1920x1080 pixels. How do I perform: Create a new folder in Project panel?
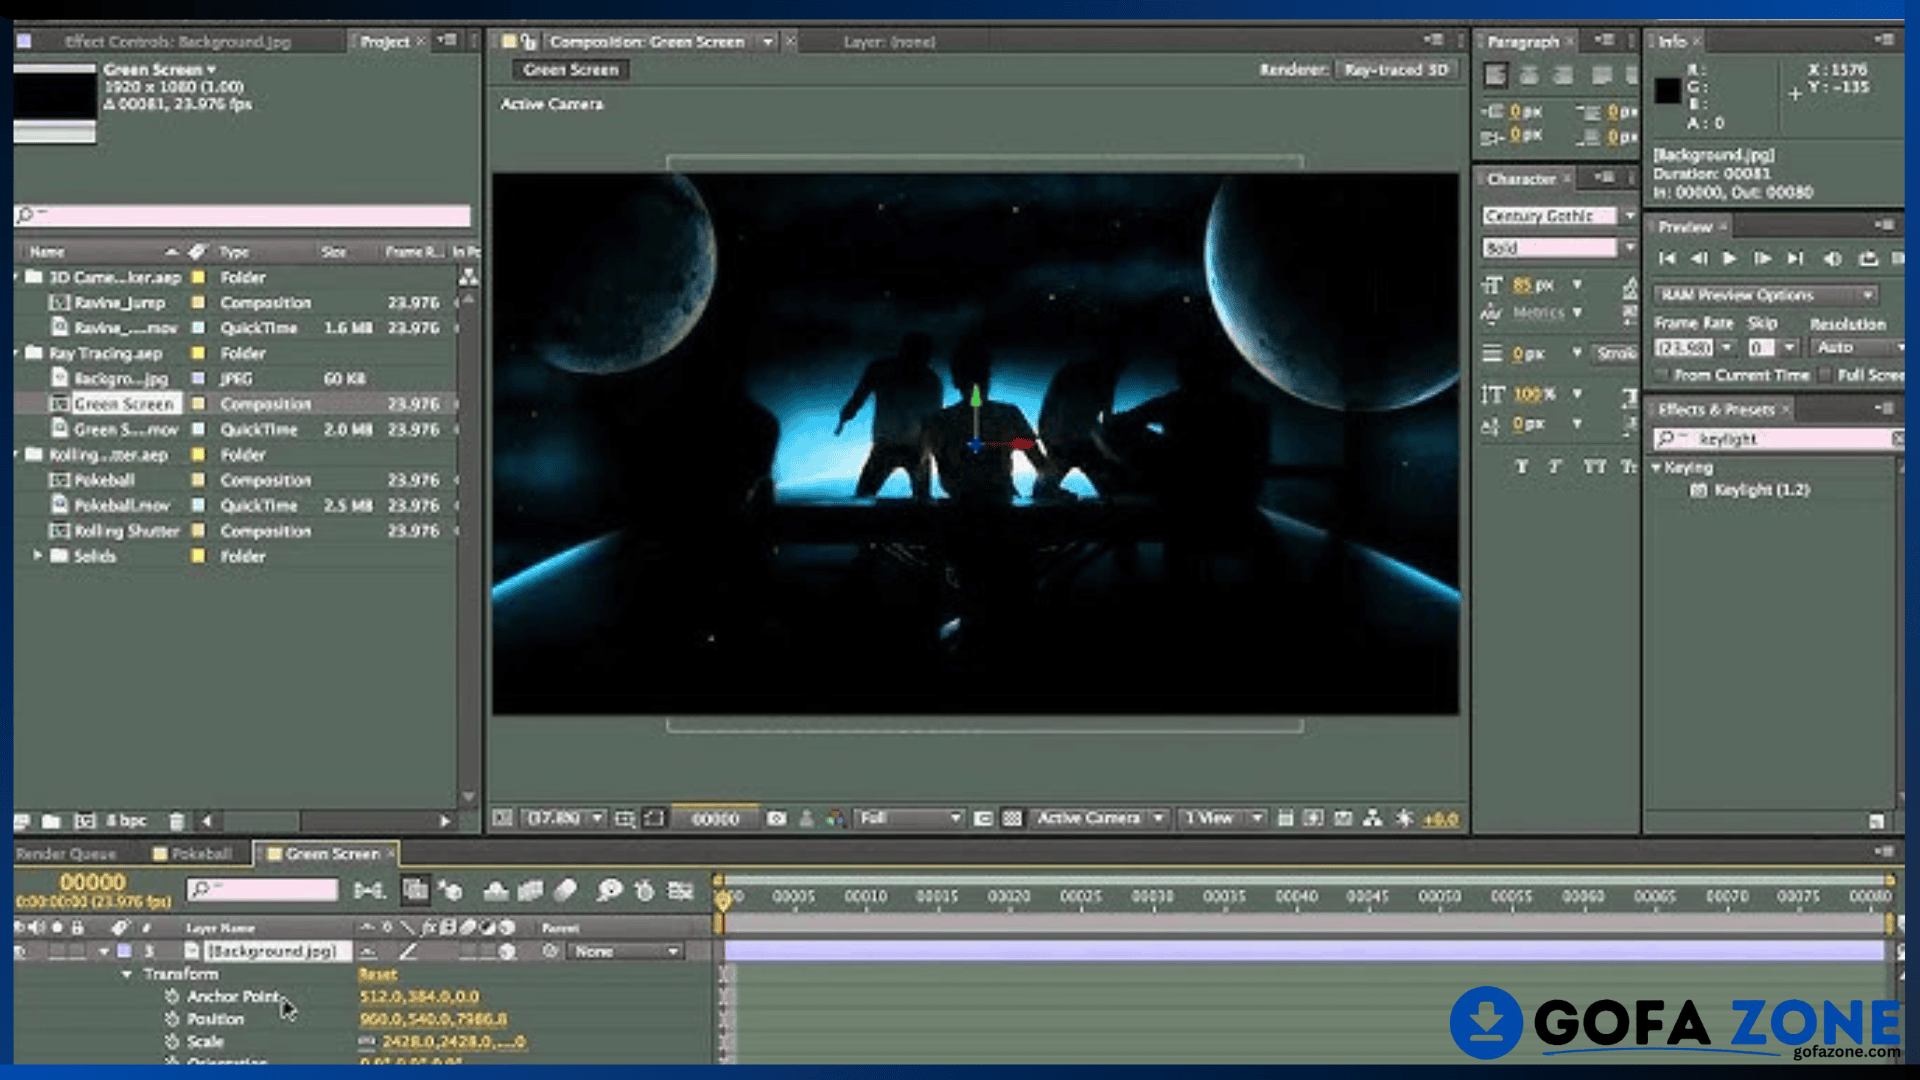point(51,821)
